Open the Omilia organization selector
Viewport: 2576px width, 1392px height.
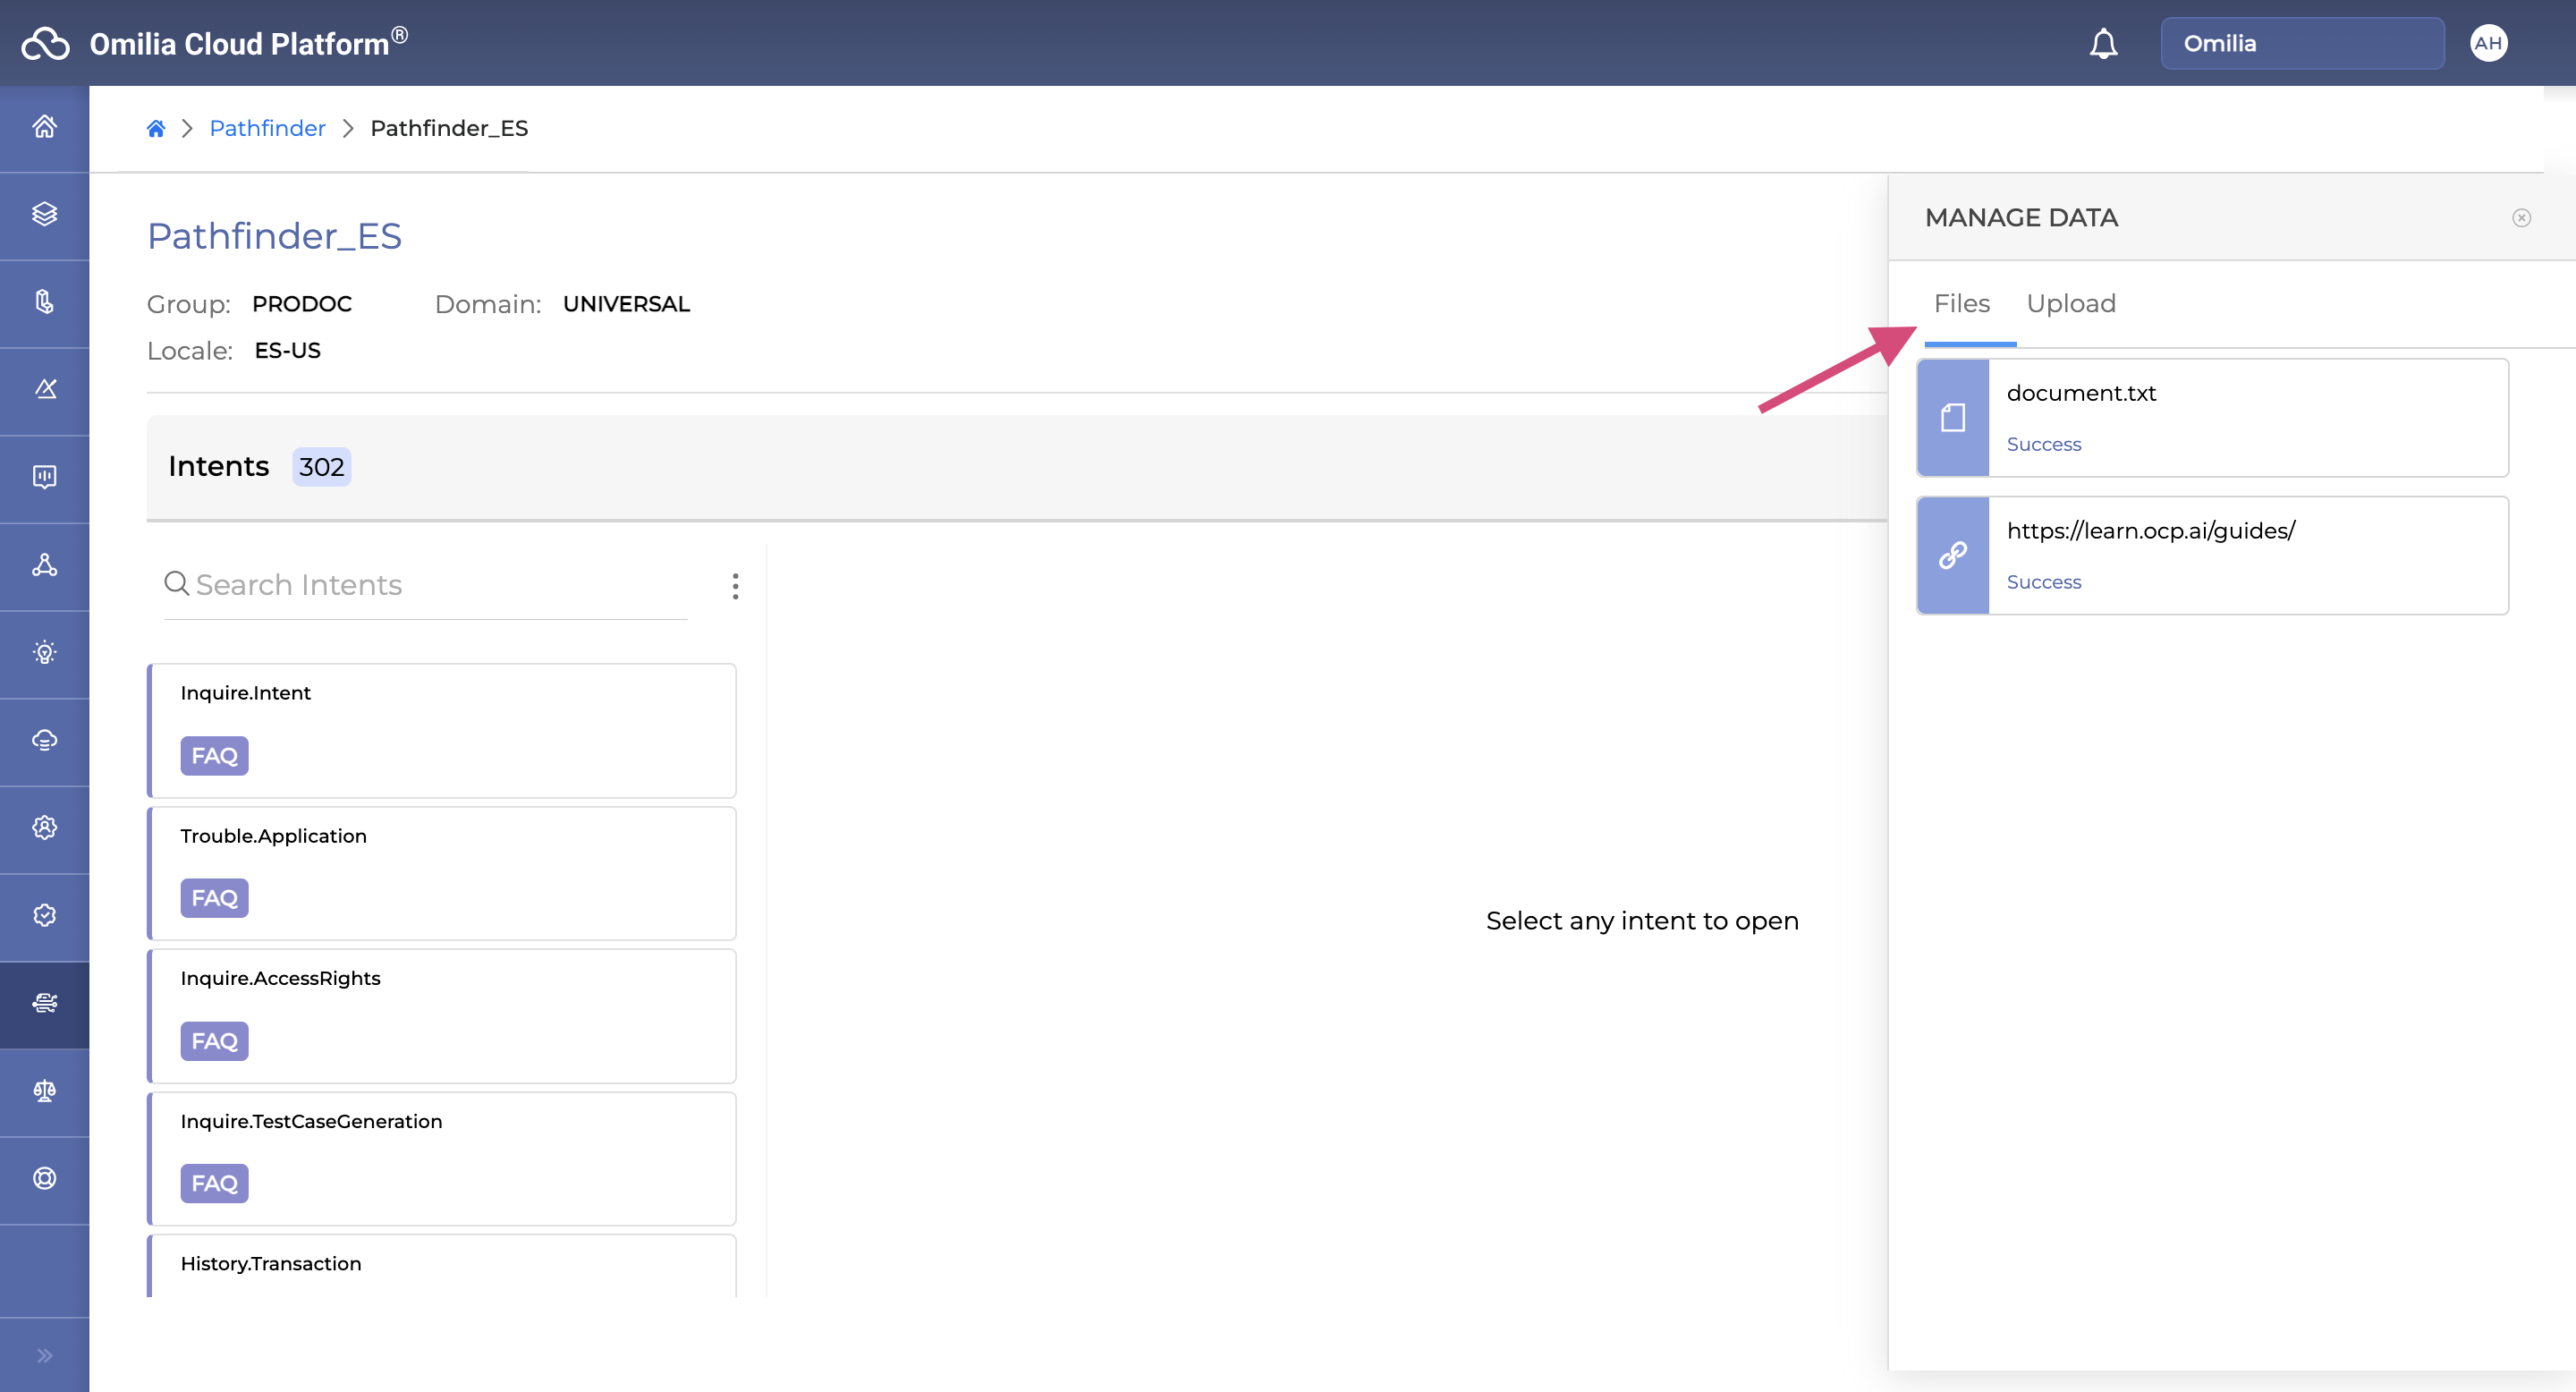click(2301, 43)
